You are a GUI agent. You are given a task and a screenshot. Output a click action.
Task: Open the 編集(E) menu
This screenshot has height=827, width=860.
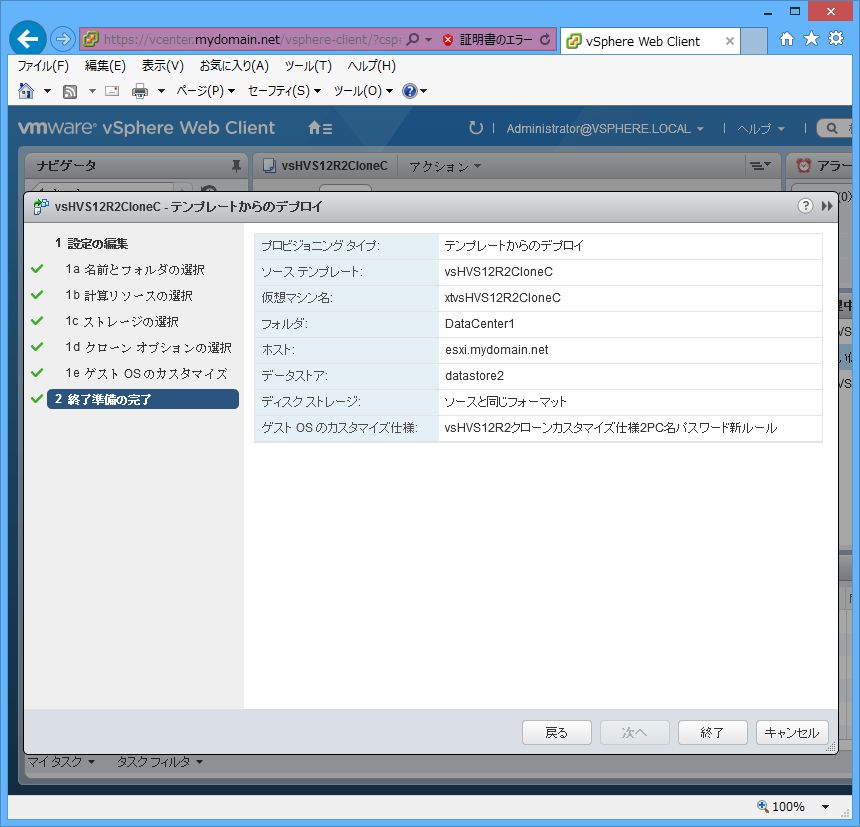[105, 66]
